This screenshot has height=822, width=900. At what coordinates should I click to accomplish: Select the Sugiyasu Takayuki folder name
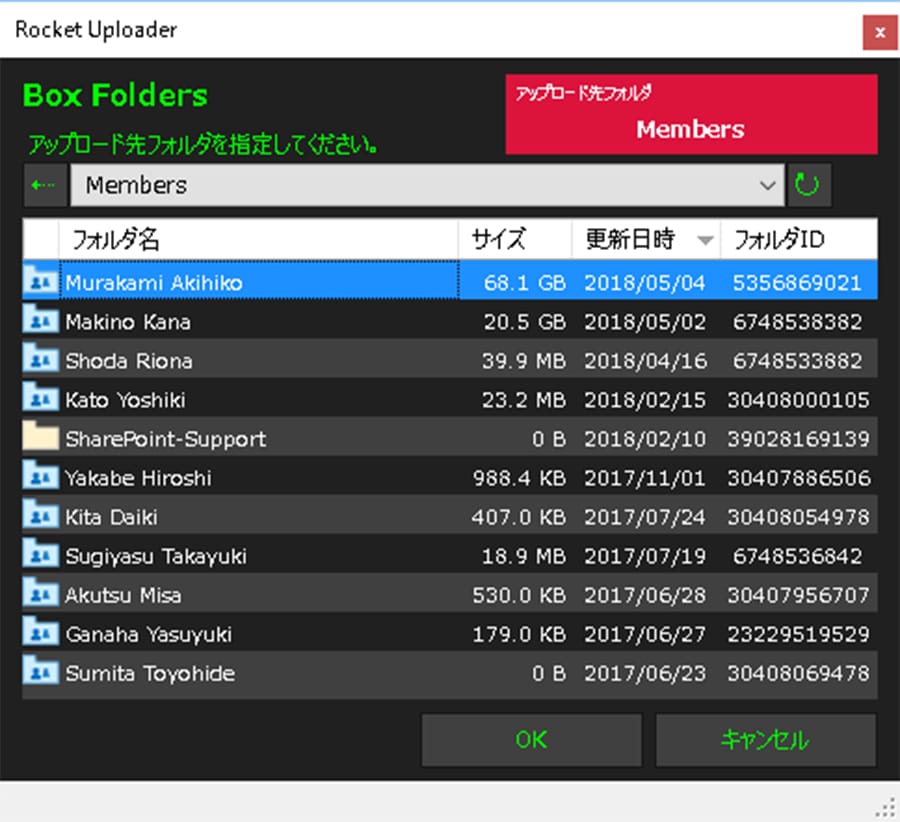(156, 556)
